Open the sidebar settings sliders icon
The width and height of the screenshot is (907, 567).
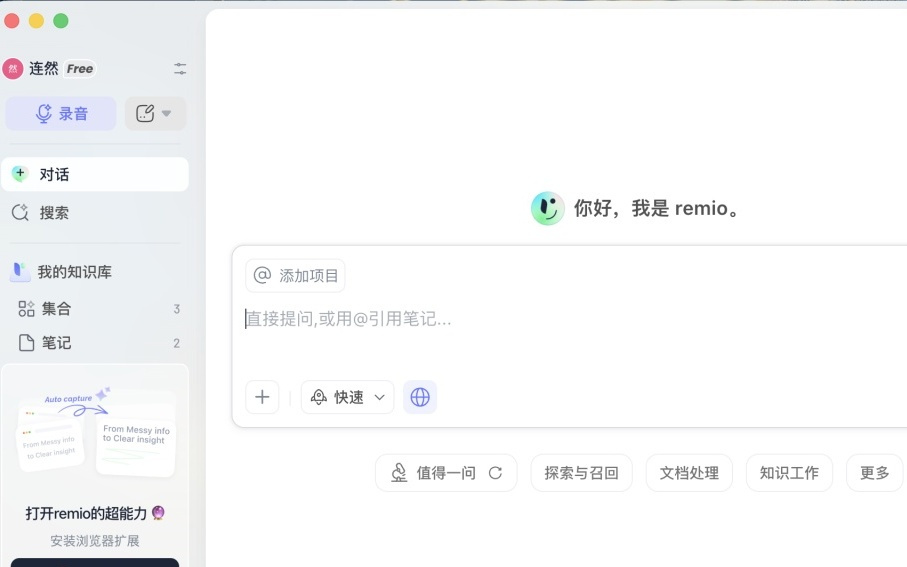180,69
